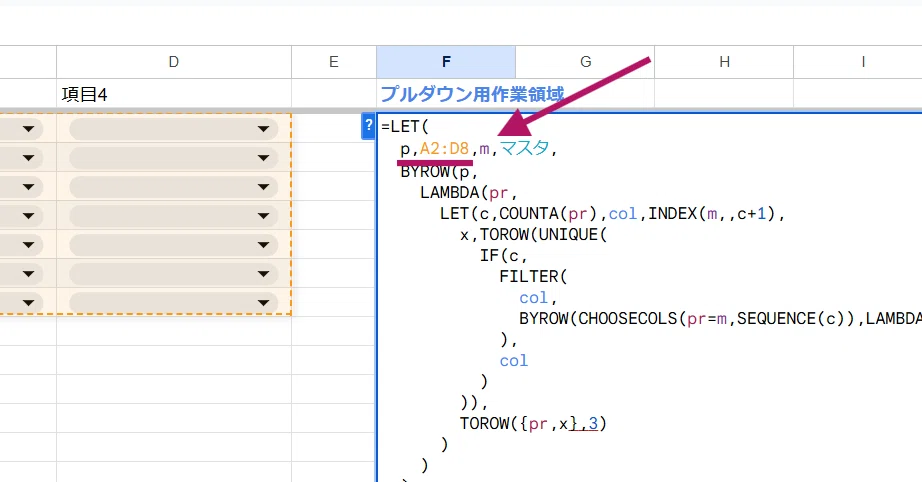The height and width of the screenshot is (482, 922).
Task: Click the BYROW(p, formula line
Action: click(439, 172)
